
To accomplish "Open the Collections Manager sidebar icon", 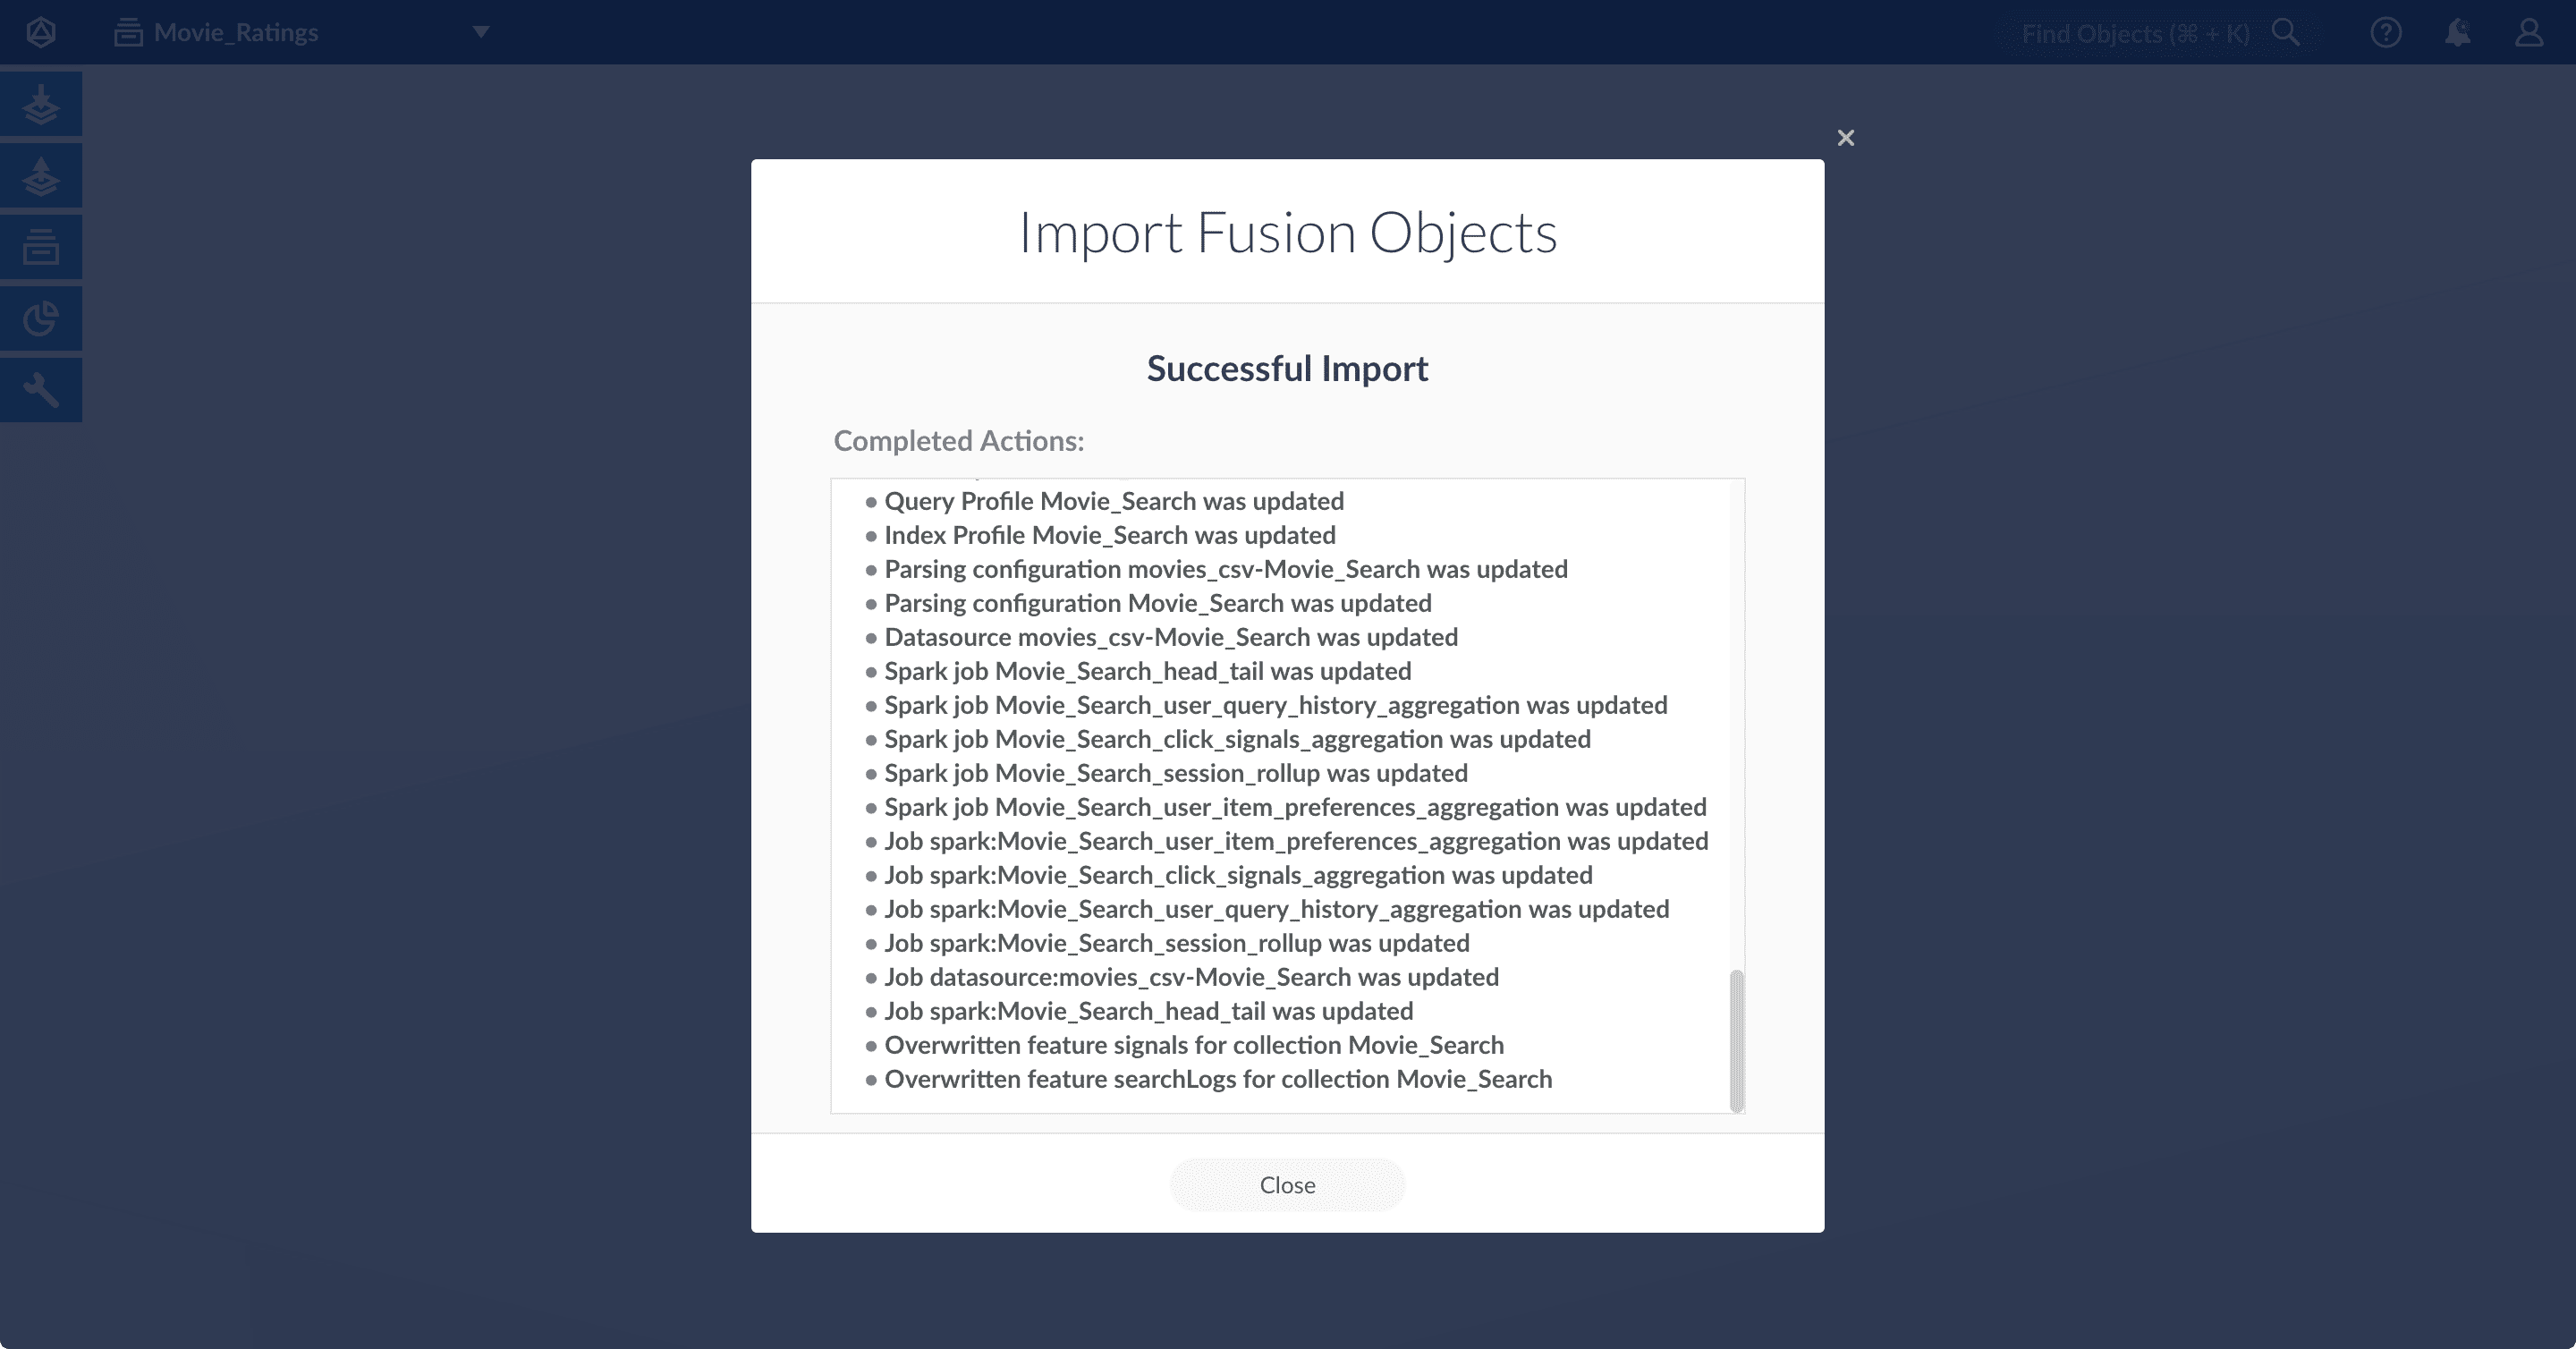I will [40, 247].
